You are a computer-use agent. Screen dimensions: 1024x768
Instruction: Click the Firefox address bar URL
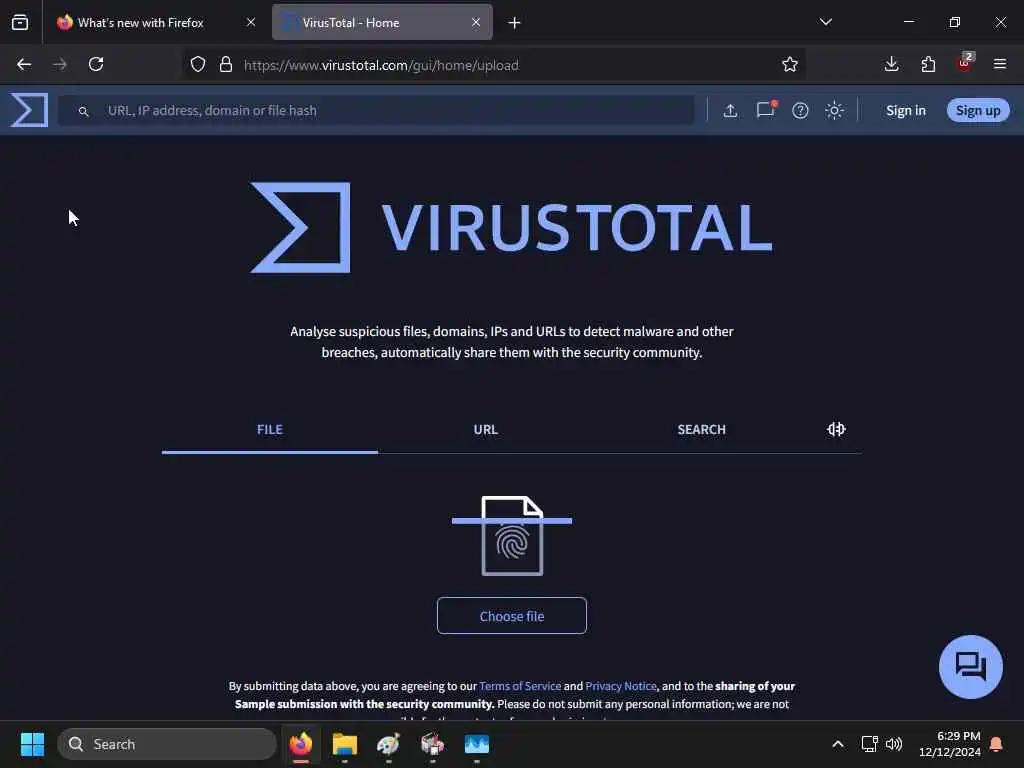(x=381, y=65)
